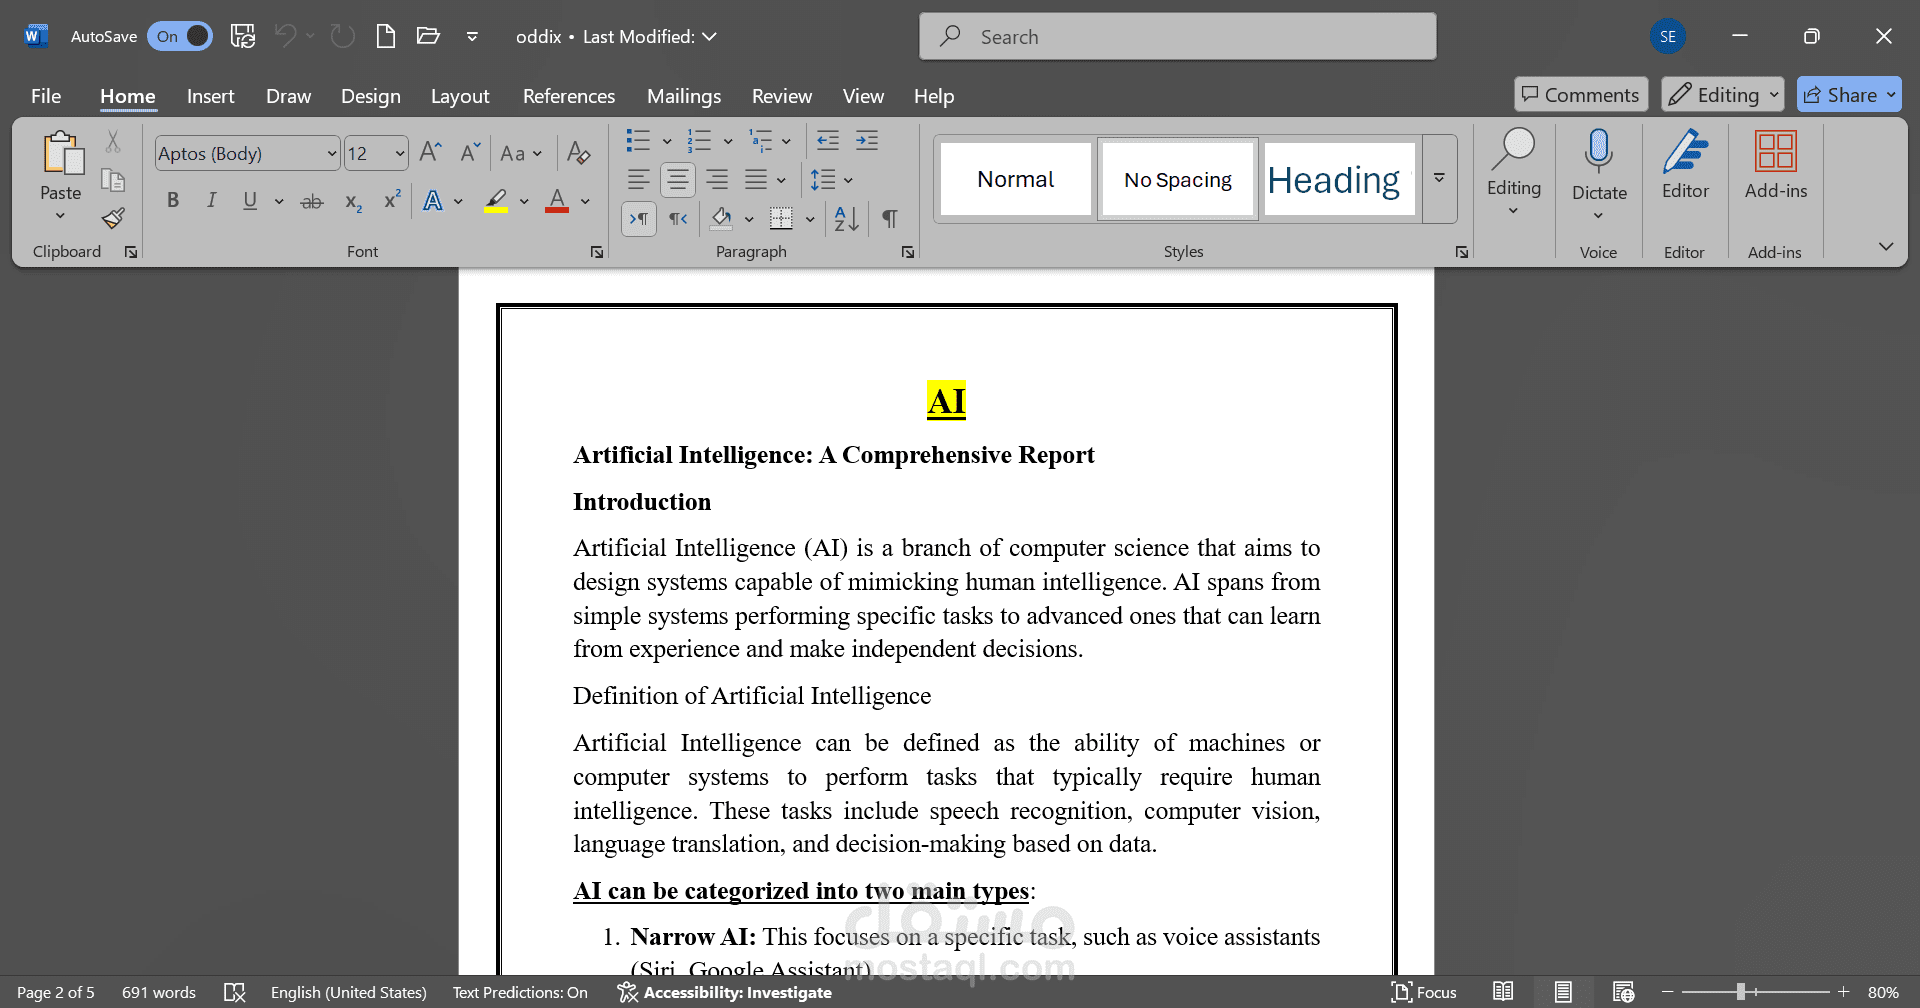Apply the Normal style

[1016, 179]
